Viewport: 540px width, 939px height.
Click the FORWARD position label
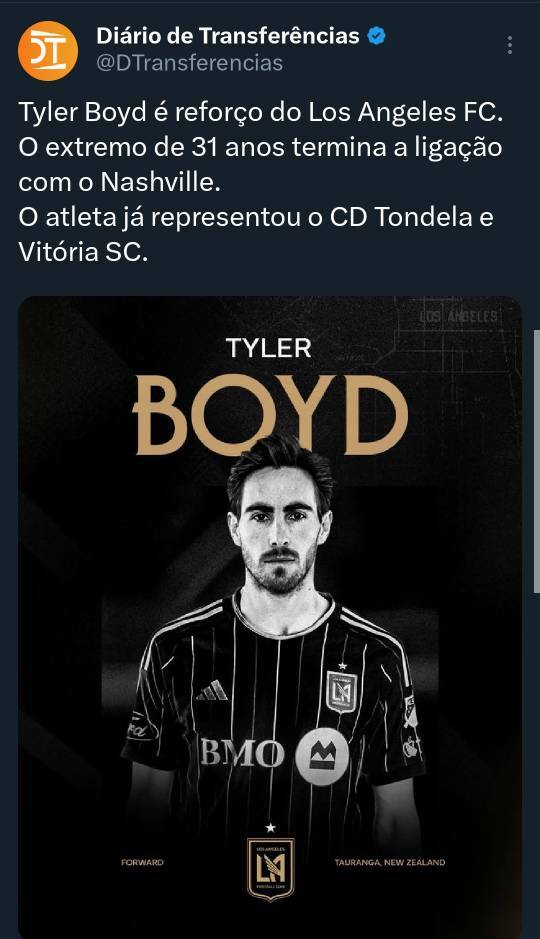point(142,862)
